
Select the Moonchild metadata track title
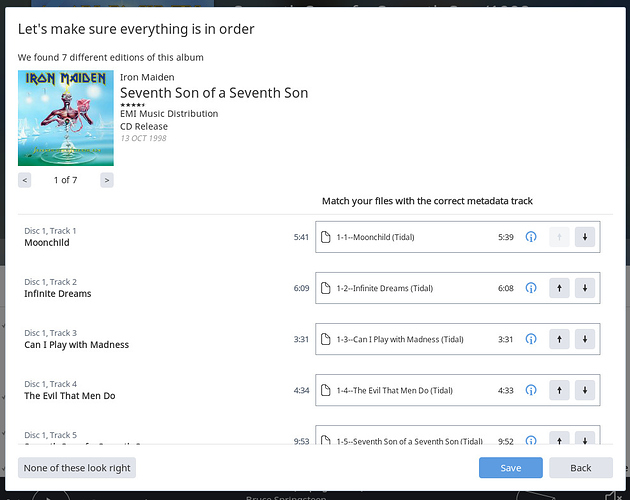[47, 243]
